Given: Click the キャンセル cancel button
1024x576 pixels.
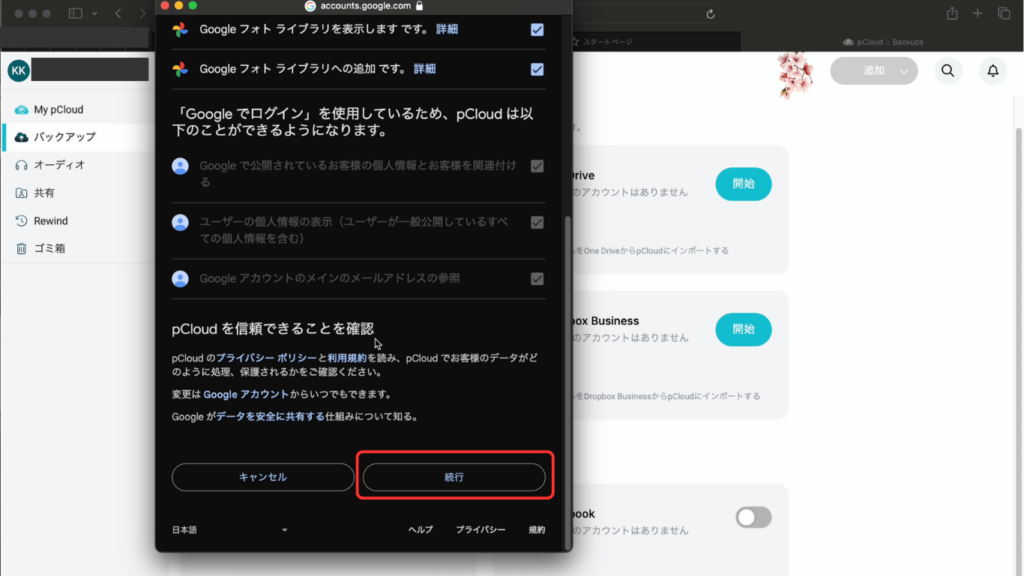Looking at the screenshot, I should (263, 477).
